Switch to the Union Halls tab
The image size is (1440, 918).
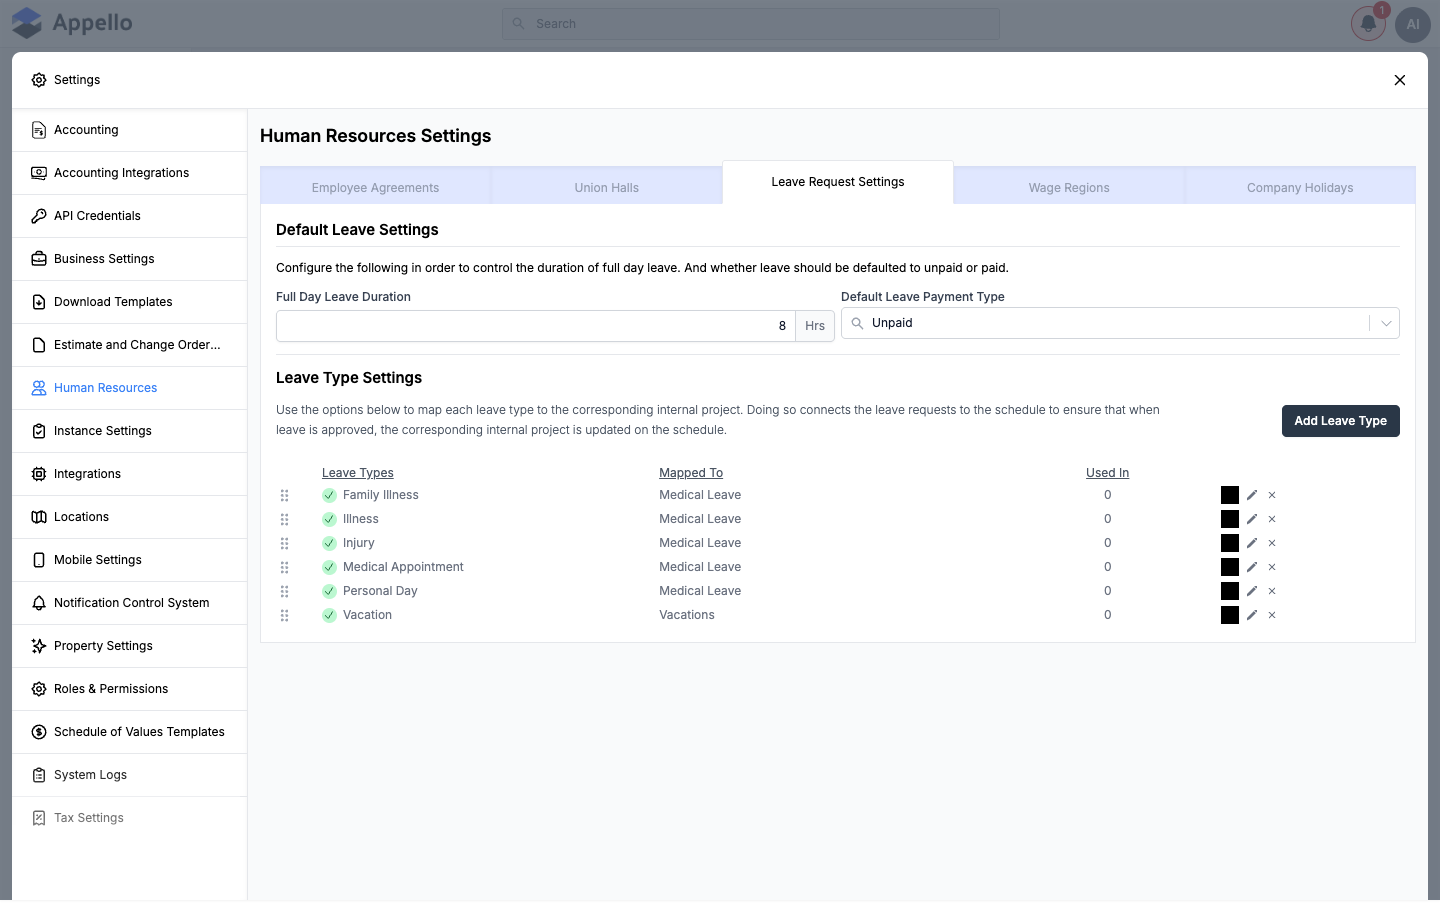coord(607,187)
